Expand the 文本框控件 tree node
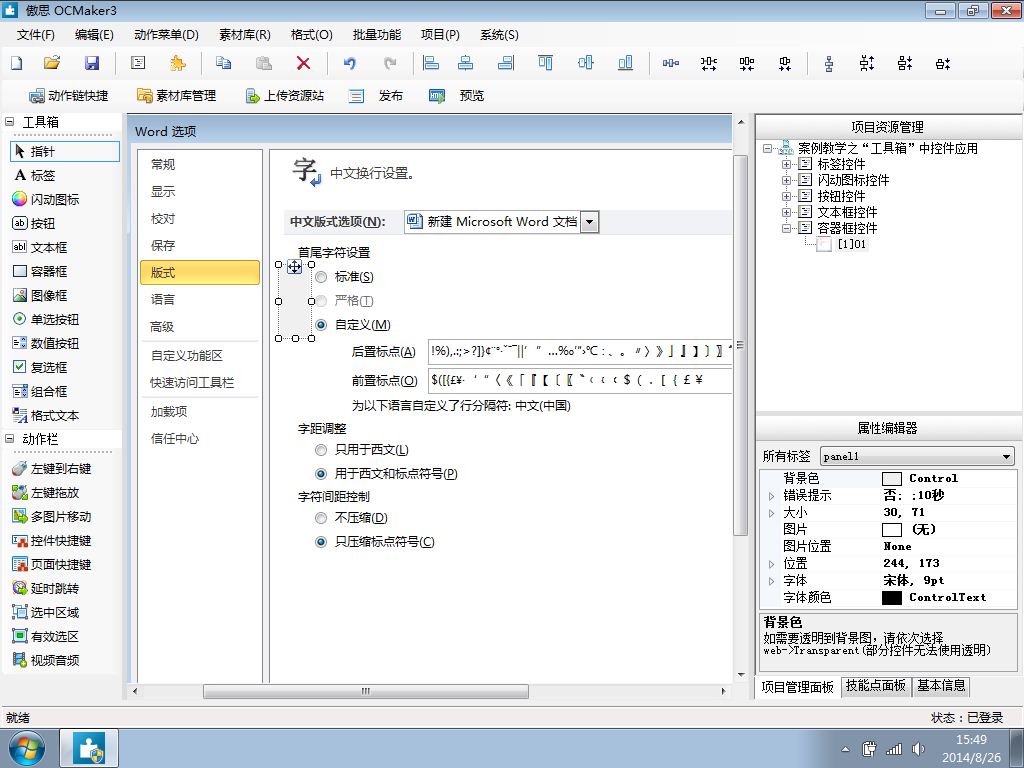Screen dimensions: 1024x768 tap(786, 212)
